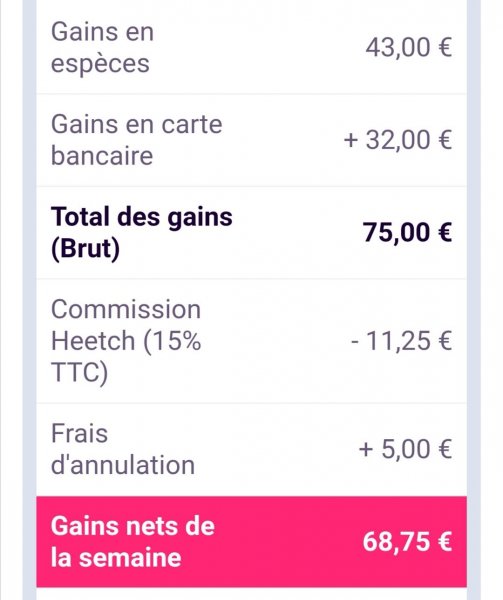Open the Total des gains (Brut) row

click(251, 233)
